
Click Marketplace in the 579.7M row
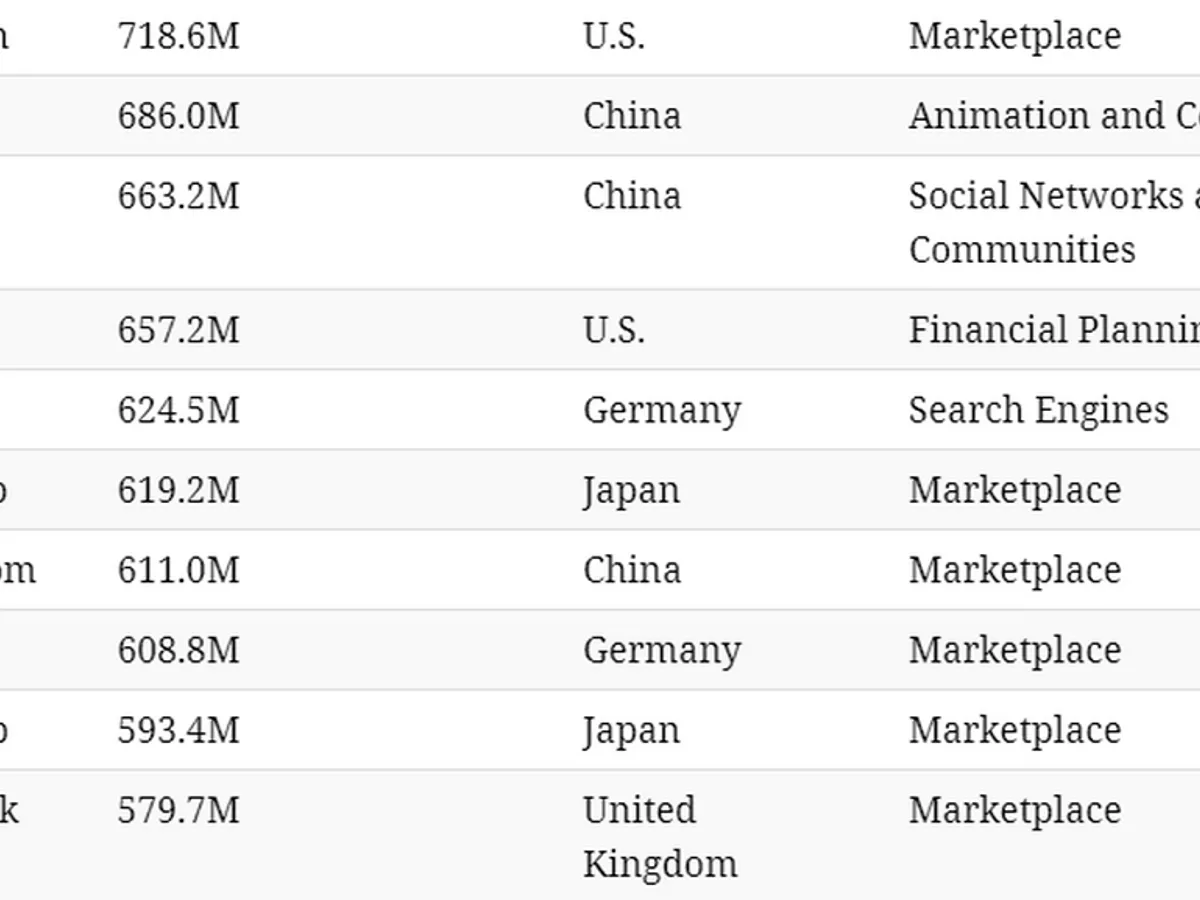click(x=1015, y=810)
